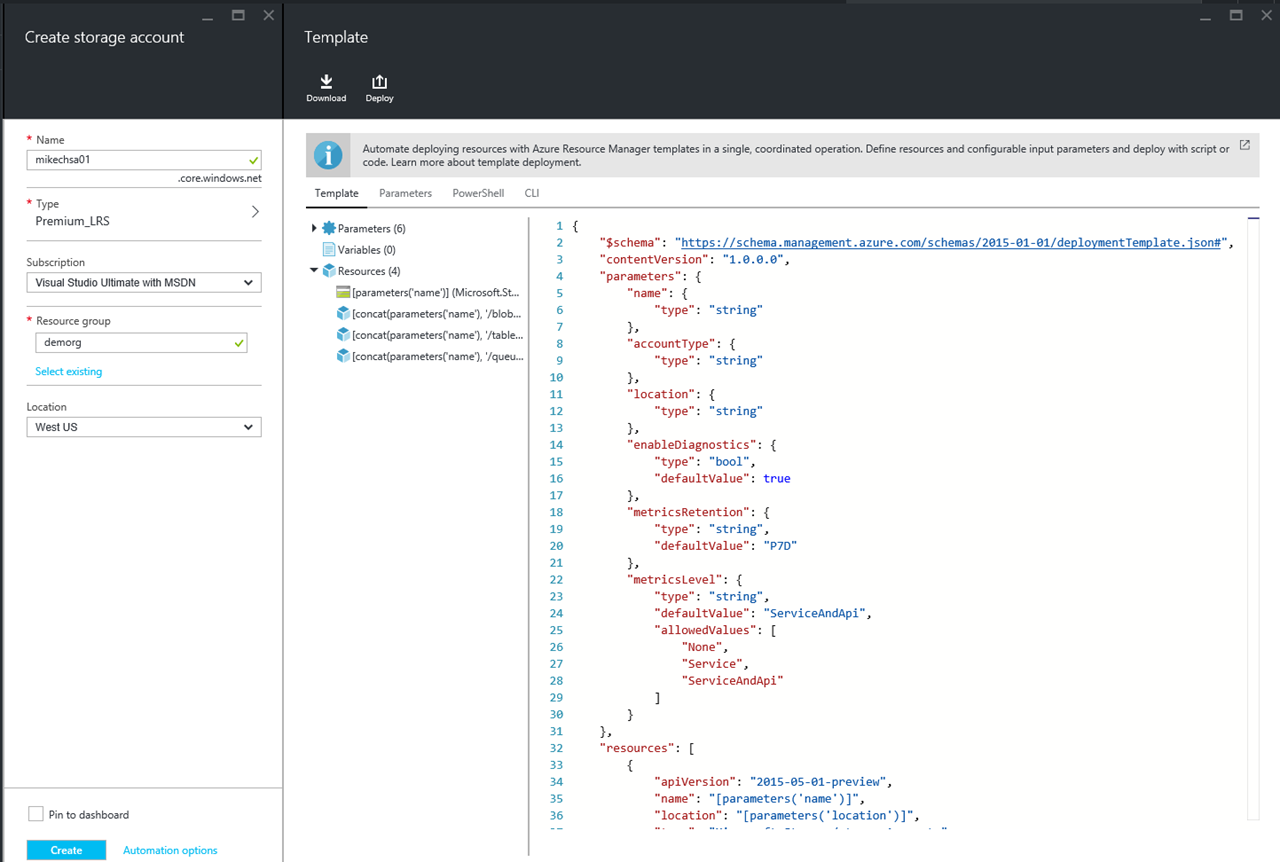Click the Resources (4) cube icon
Viewport: 1280px width, 862px height.
(328, 271)
